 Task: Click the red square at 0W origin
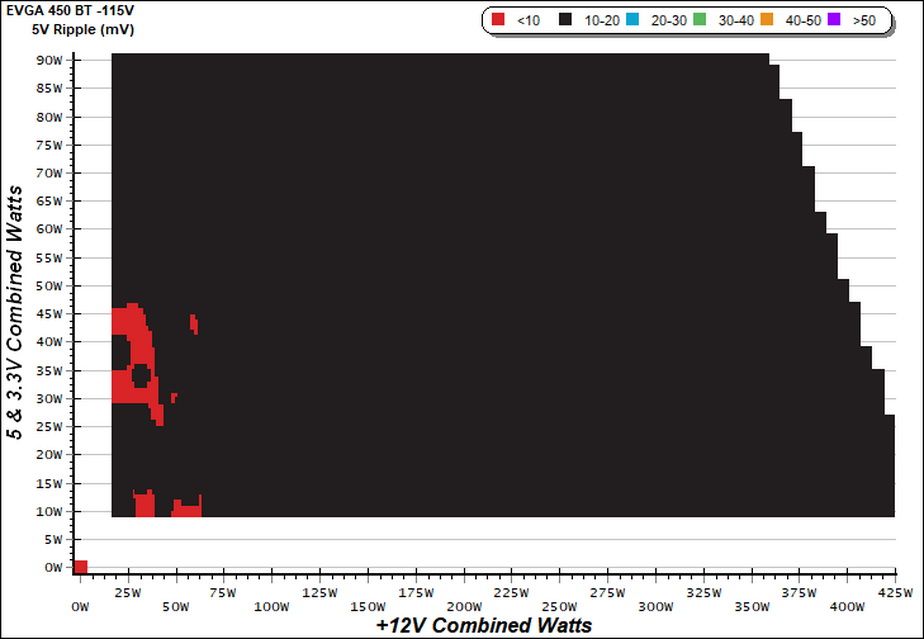80,567
